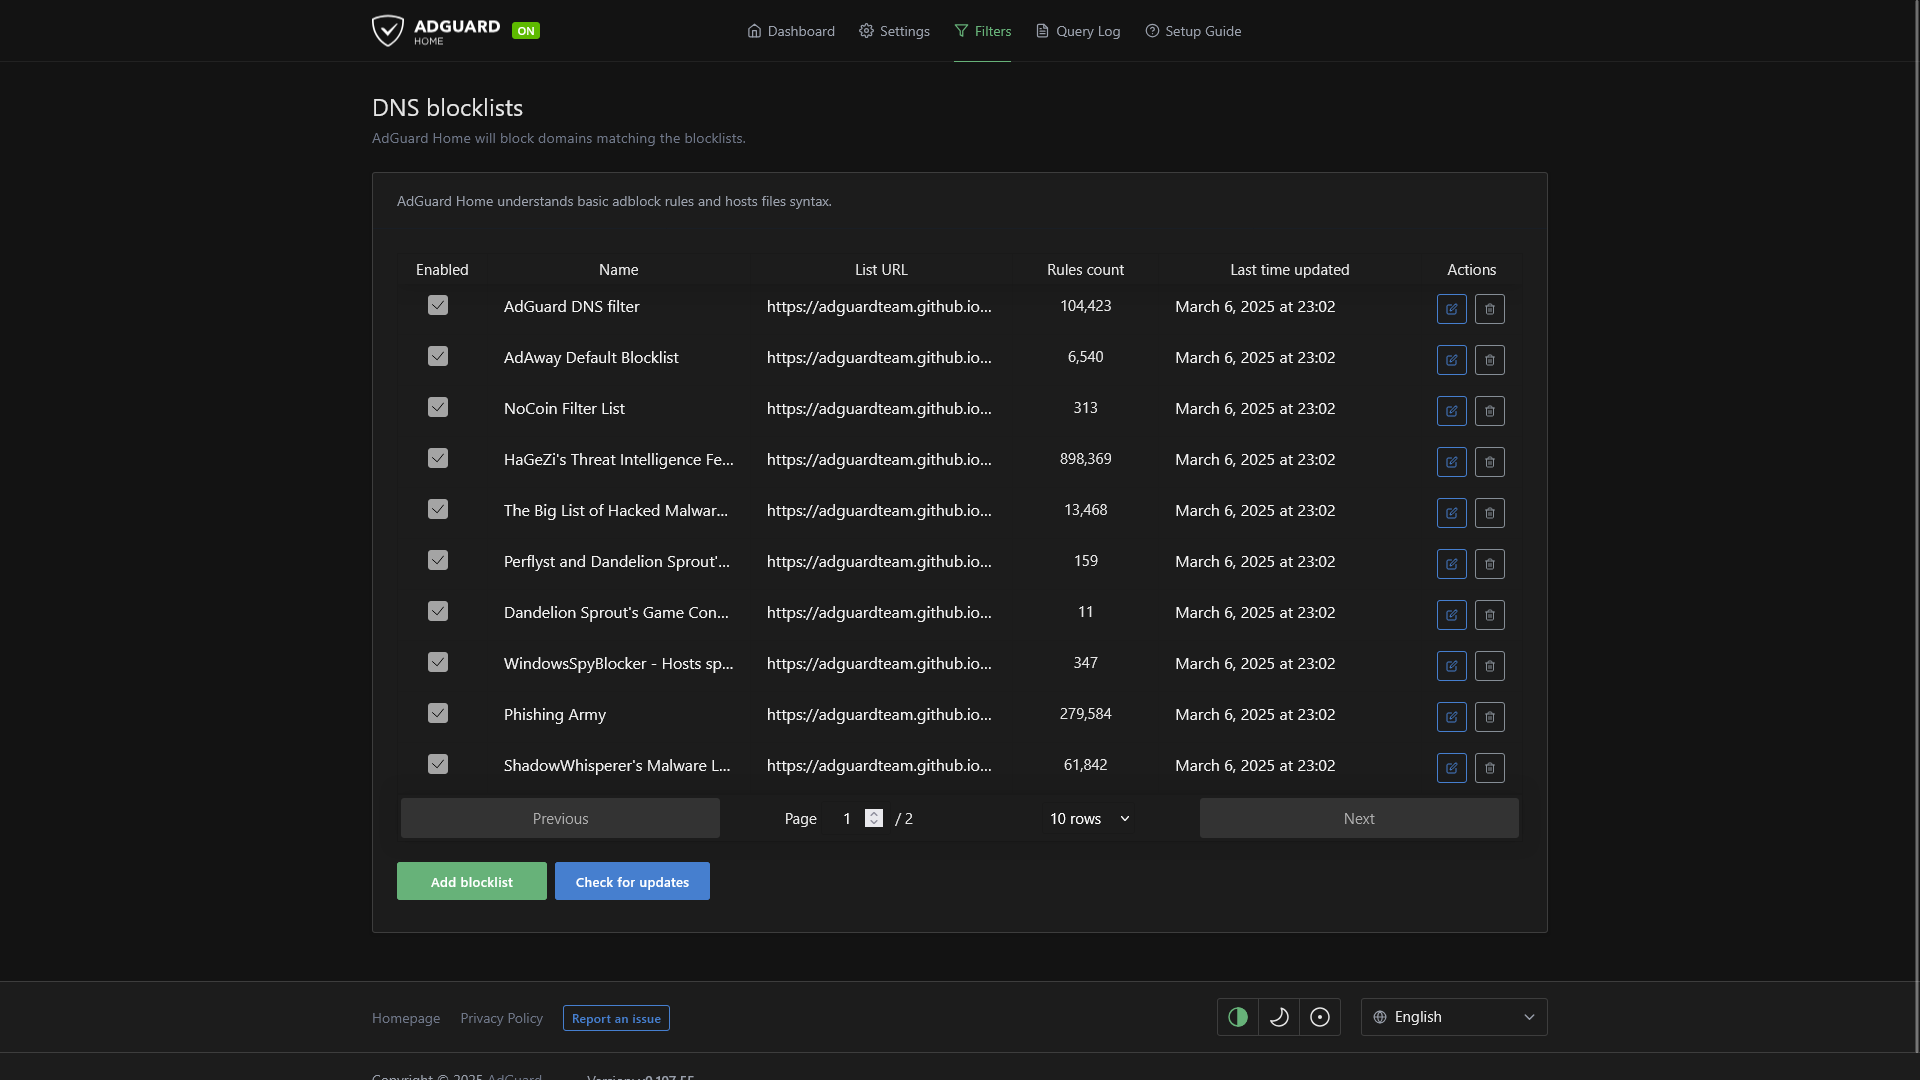Viewport: 1920px width, 1080px height.
Task: Edit the AdGuard DNS filter blocklist
Action: pos(1451,309)
